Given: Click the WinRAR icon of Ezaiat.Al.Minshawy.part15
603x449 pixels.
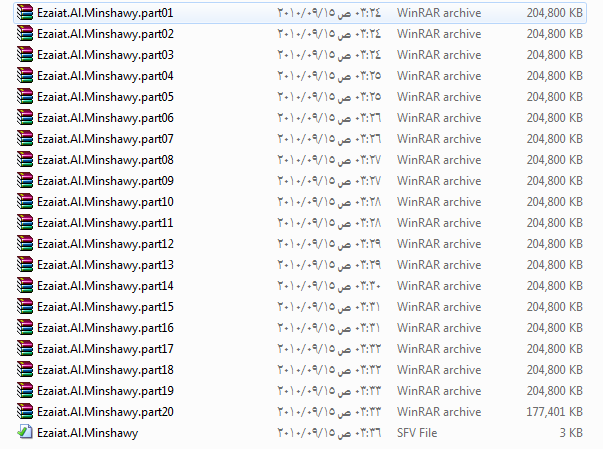Looking at the screenshot, I should pos(25,306).
